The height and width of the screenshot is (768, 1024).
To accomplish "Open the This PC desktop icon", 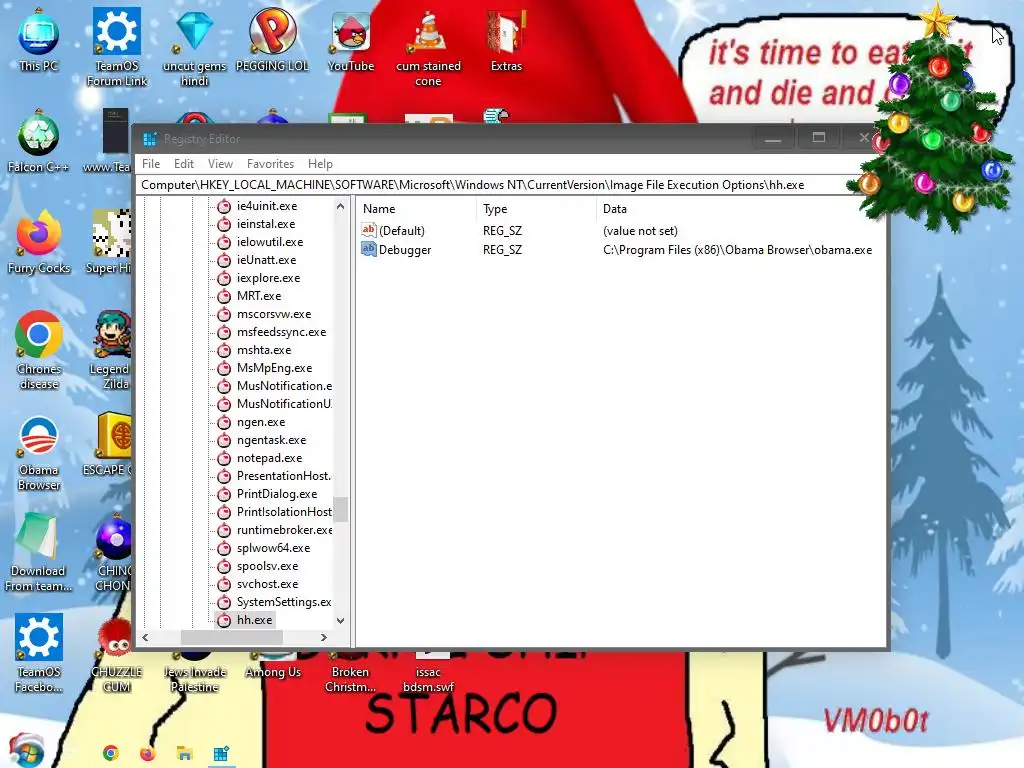I will pos(39,39).
